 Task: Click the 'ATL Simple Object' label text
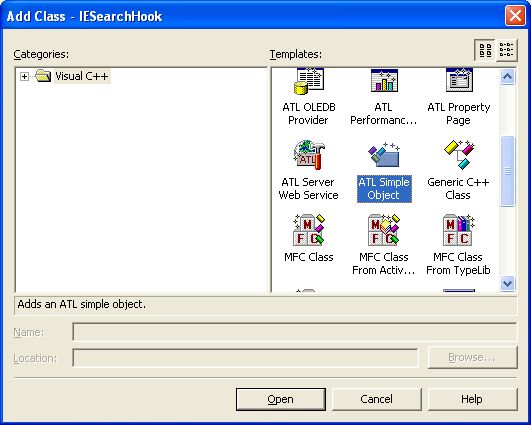384,189
